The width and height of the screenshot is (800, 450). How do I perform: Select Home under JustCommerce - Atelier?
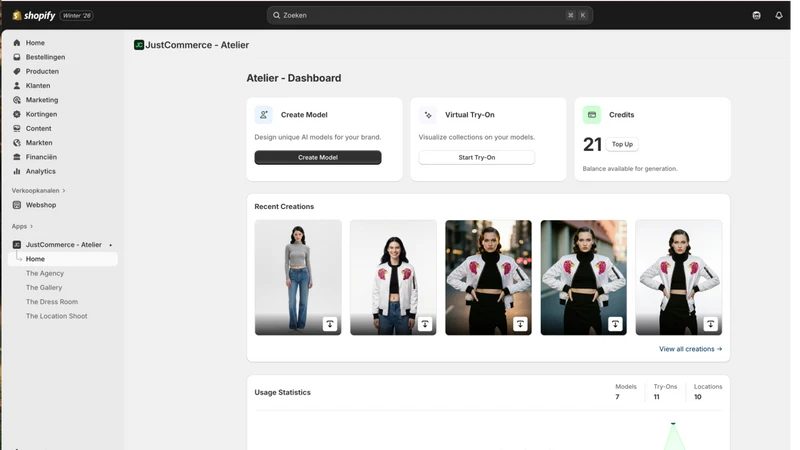[x=63, y=259]
